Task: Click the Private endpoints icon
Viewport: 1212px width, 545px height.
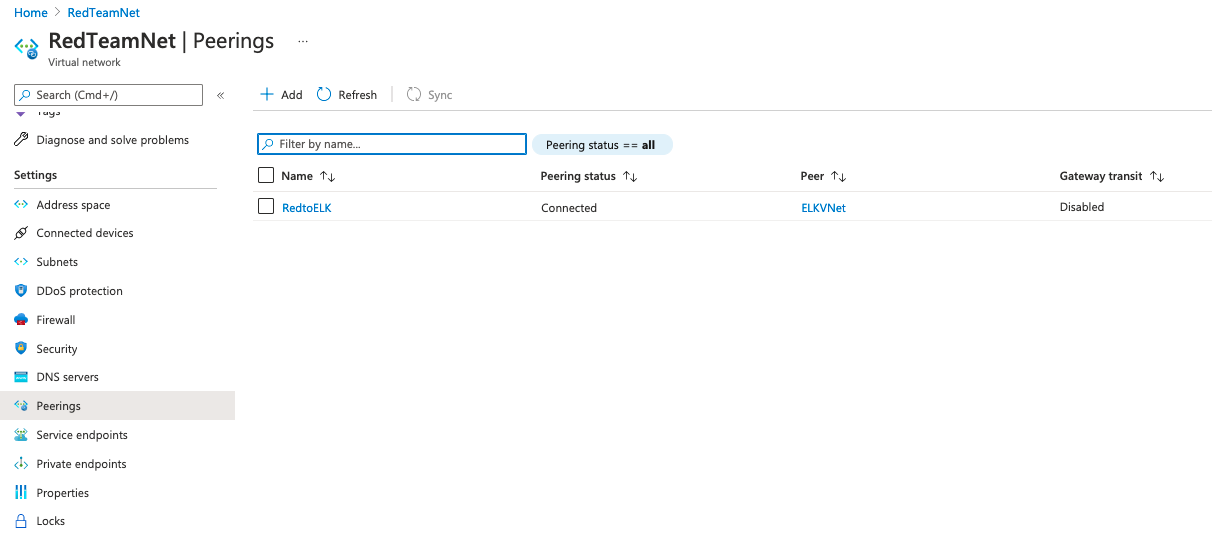Action: click(x=21, y=464)
